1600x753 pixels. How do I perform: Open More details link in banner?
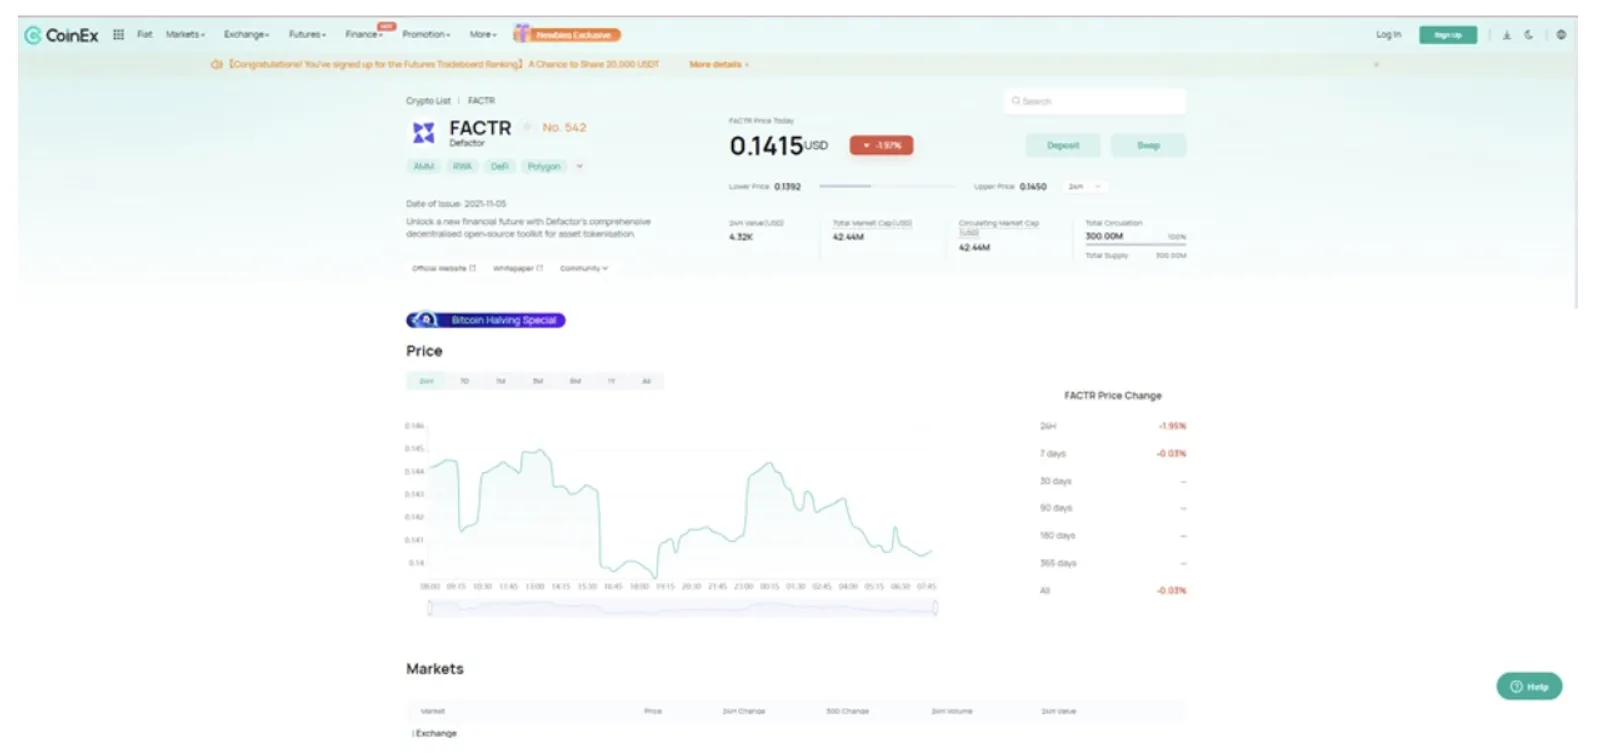[x=718, y=64]
